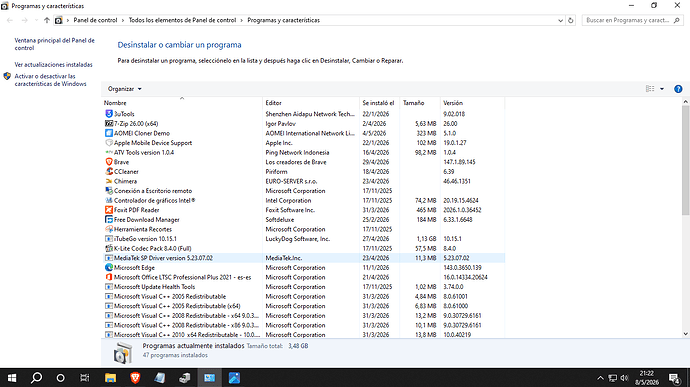Expand the view options dropdown arrow
The height and width of the screenshot is (387, 690).
click(662, 89)
